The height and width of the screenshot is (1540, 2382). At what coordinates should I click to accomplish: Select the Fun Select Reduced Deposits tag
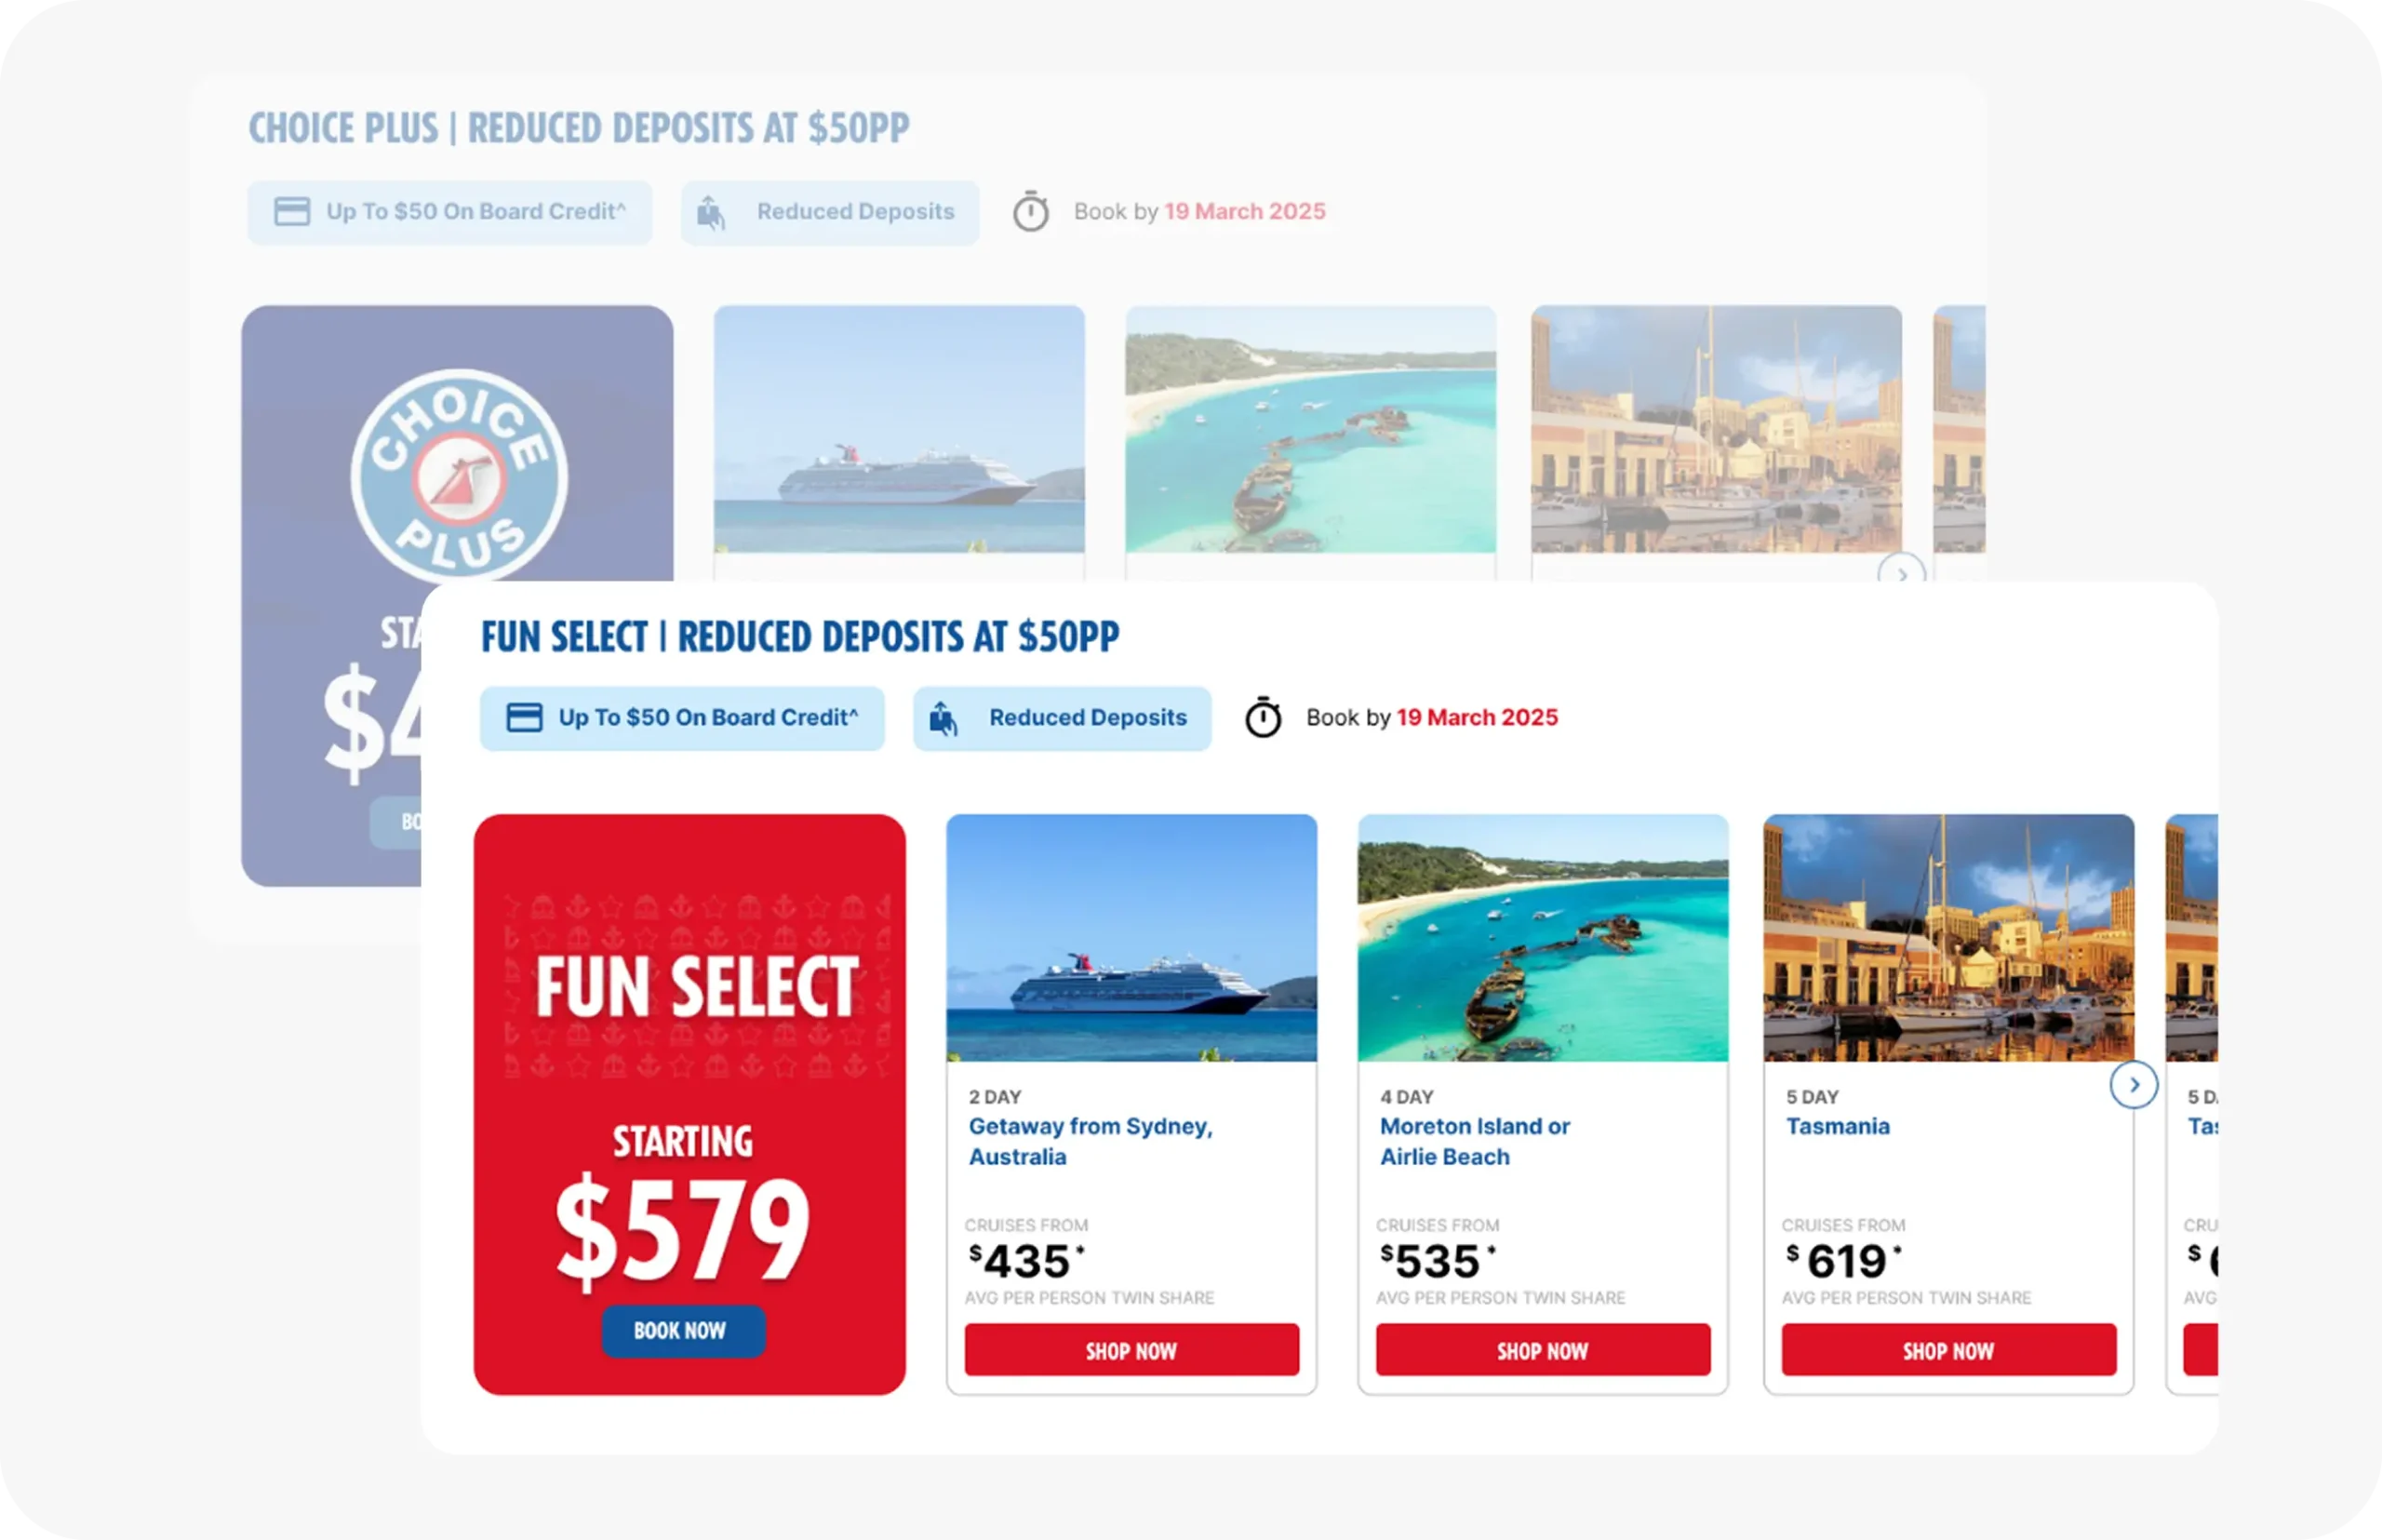pyautogui.click(x=1062, y=718)
